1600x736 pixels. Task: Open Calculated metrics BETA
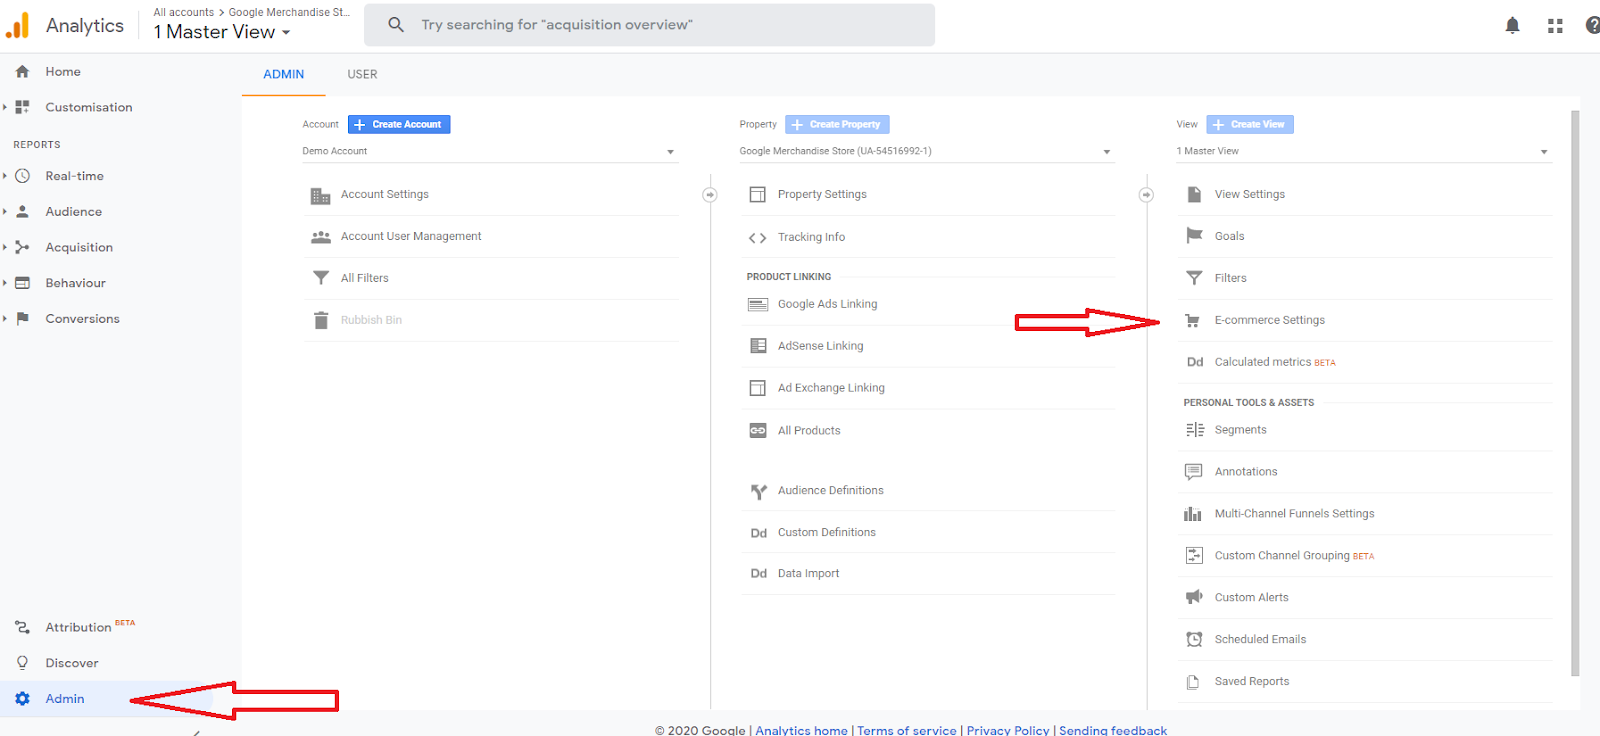pos(1275,362)
